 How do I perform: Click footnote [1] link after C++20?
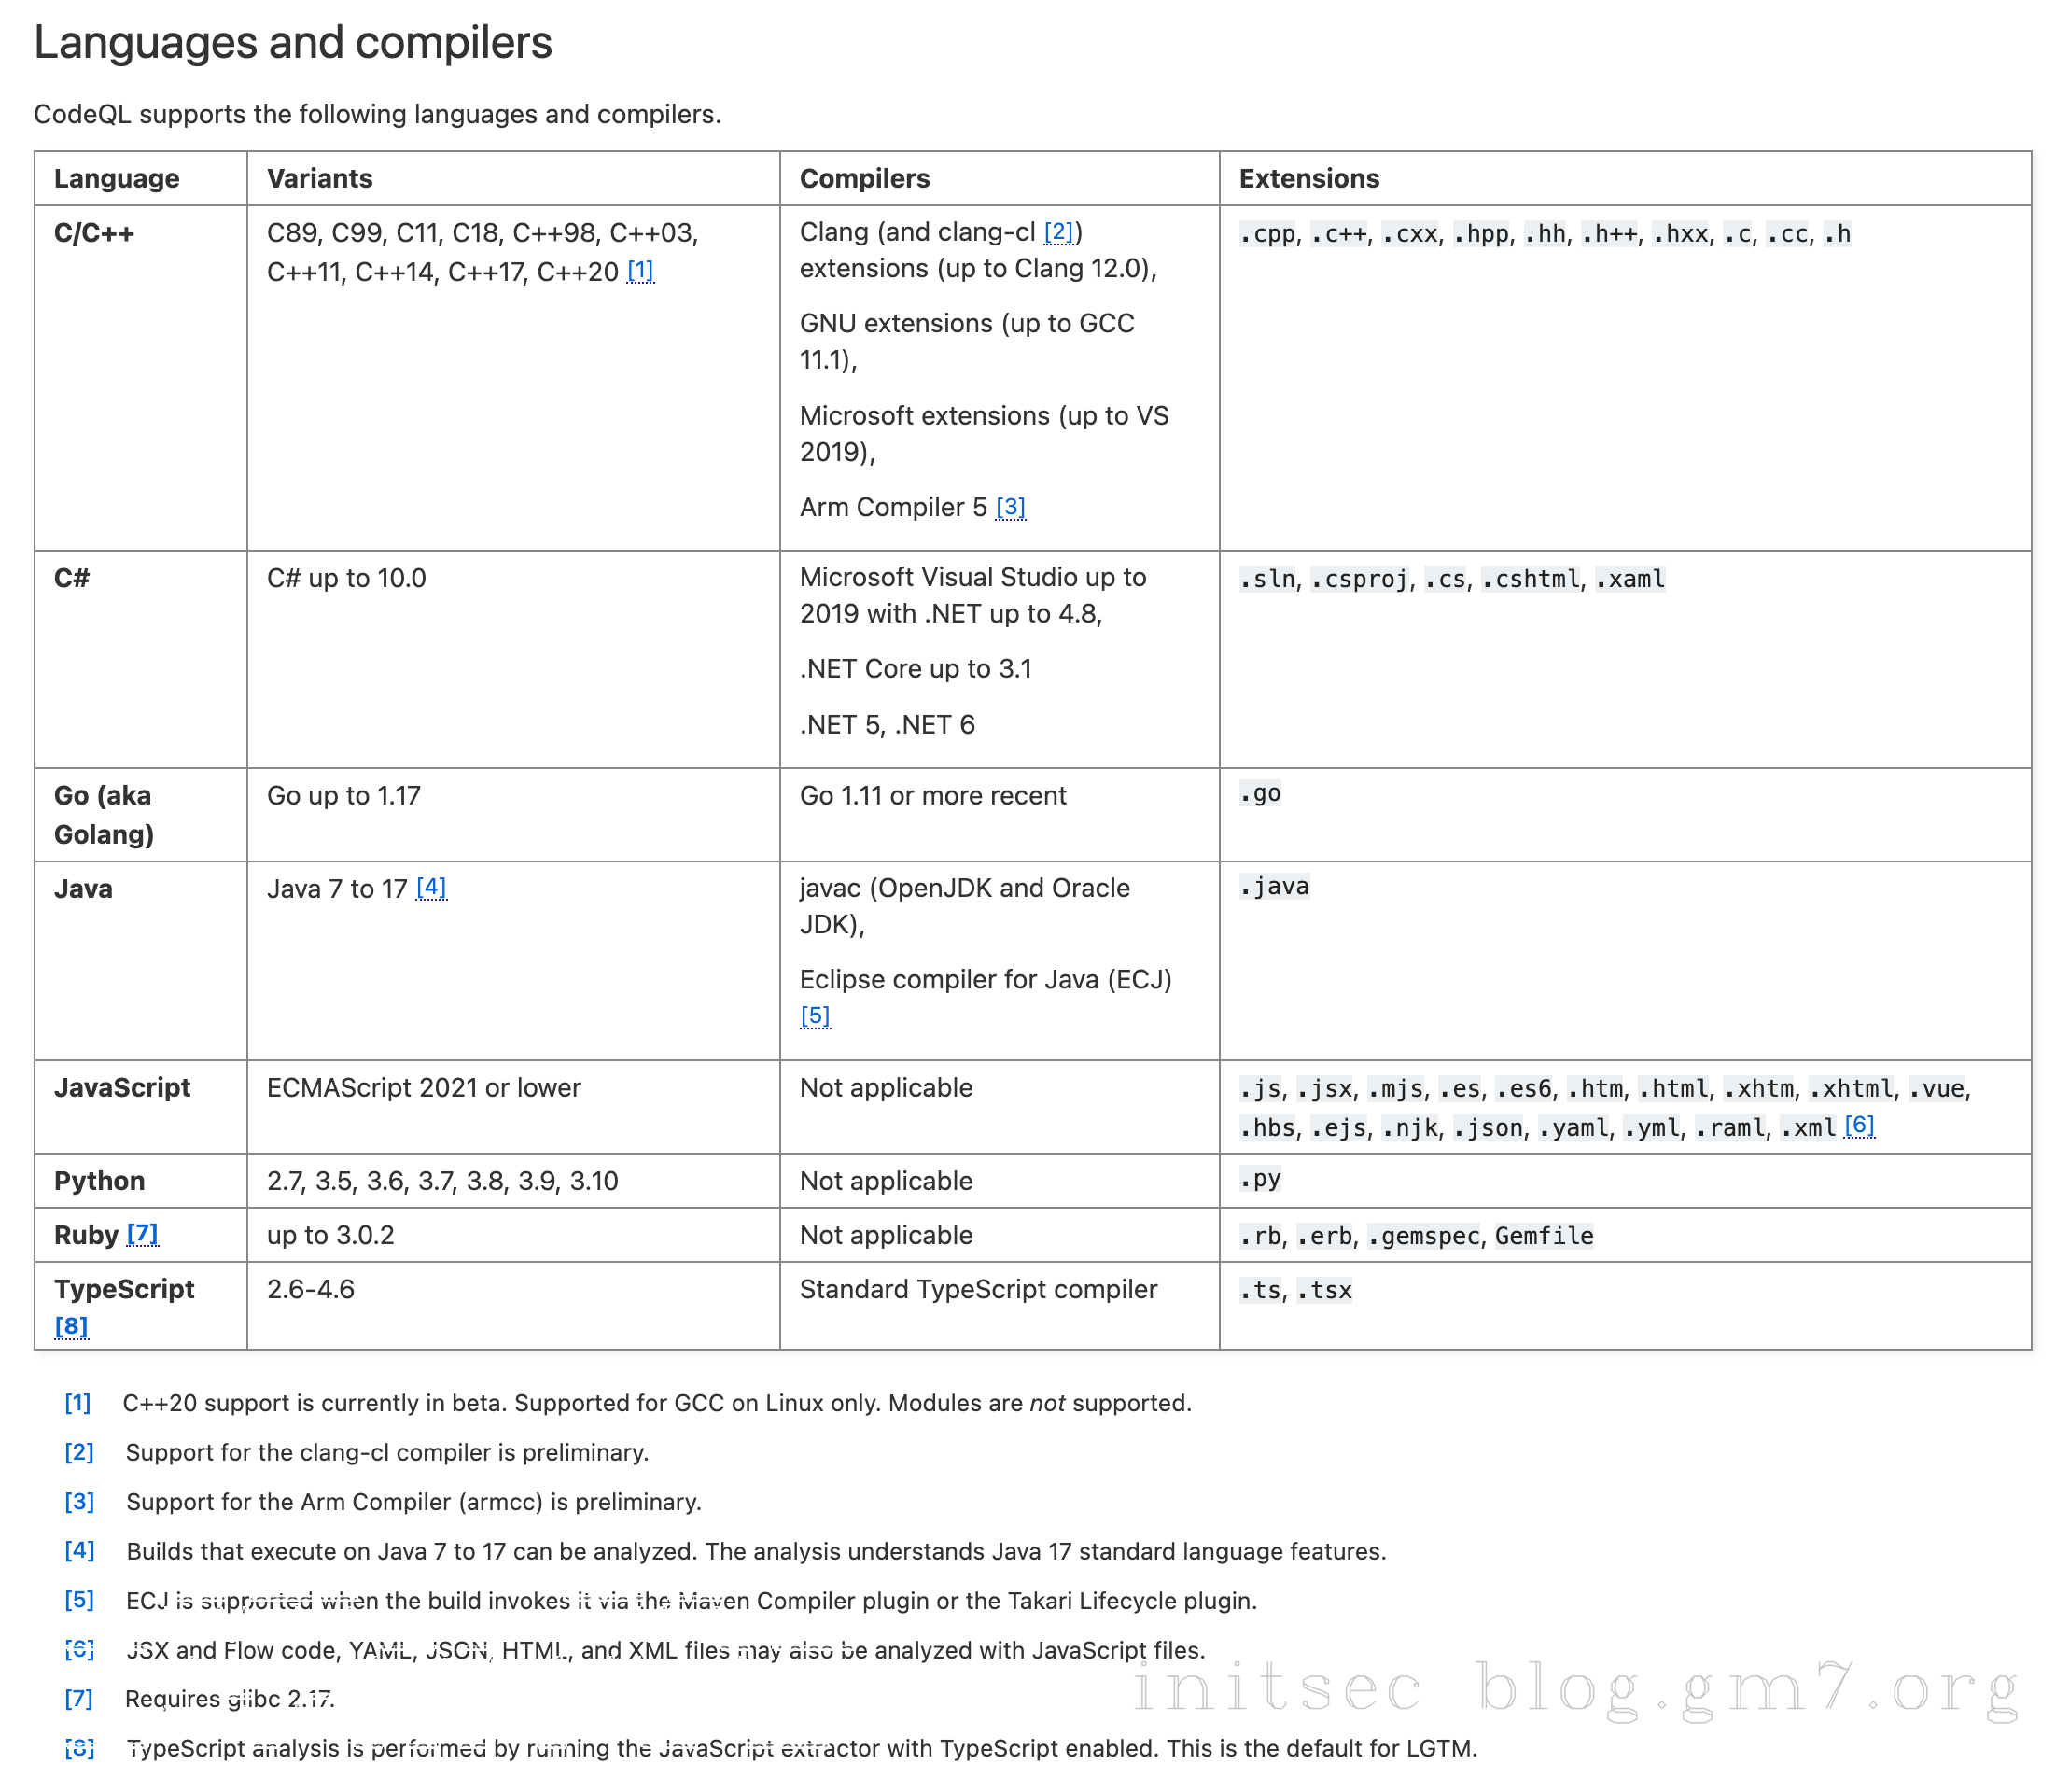tap(640, 271)
